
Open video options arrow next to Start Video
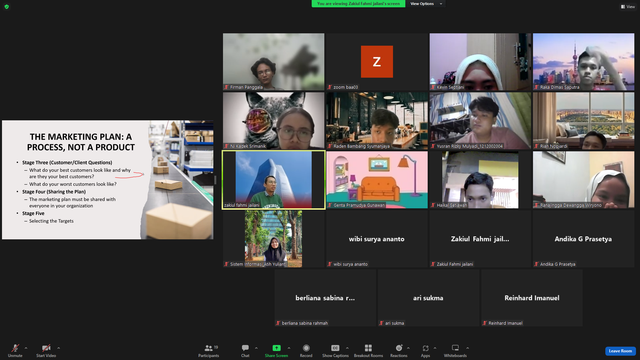58,348
